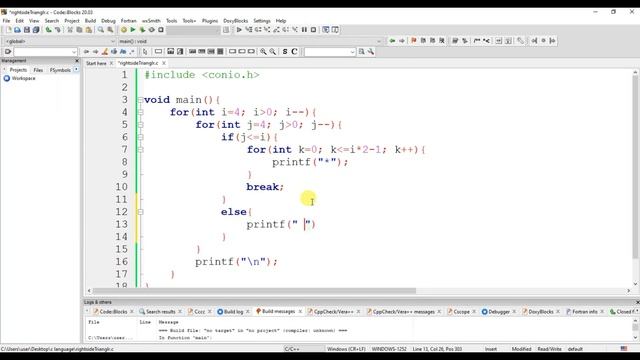Screen dimensions: 640x360
Task: Click the New file toolbar icon
Action: (9, 30)
